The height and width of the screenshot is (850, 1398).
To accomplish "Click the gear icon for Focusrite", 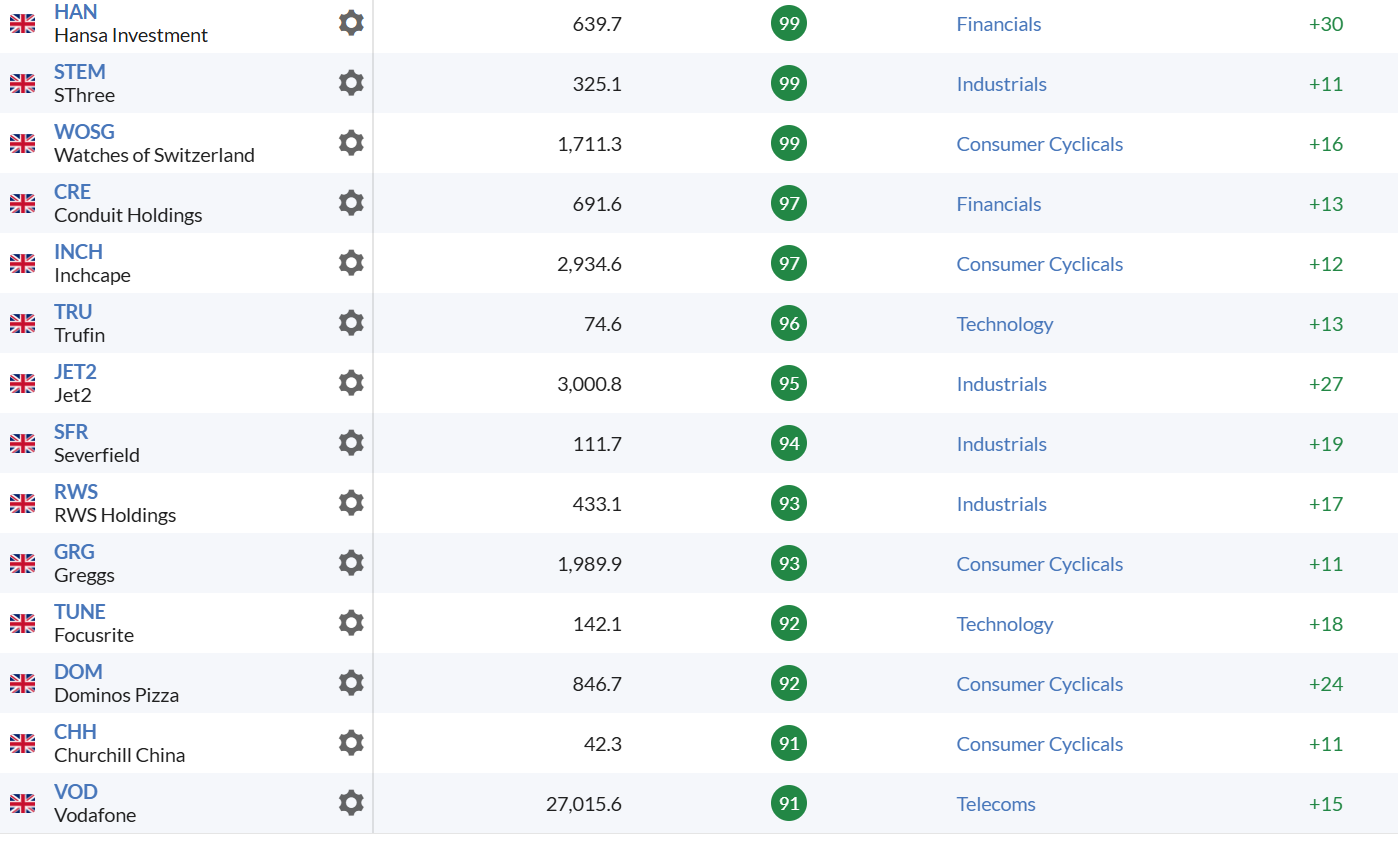I will point(351,622).
